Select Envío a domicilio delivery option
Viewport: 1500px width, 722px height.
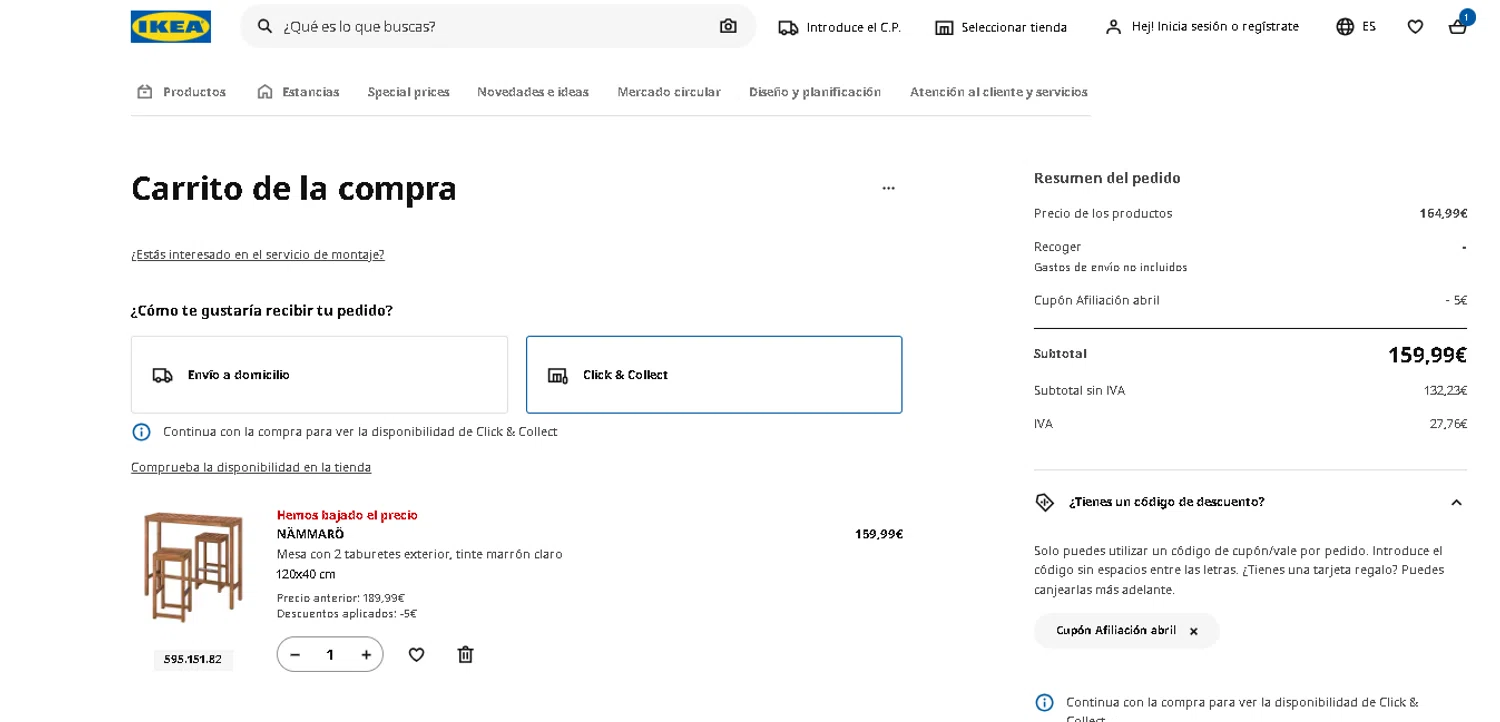tap(319, 375)
